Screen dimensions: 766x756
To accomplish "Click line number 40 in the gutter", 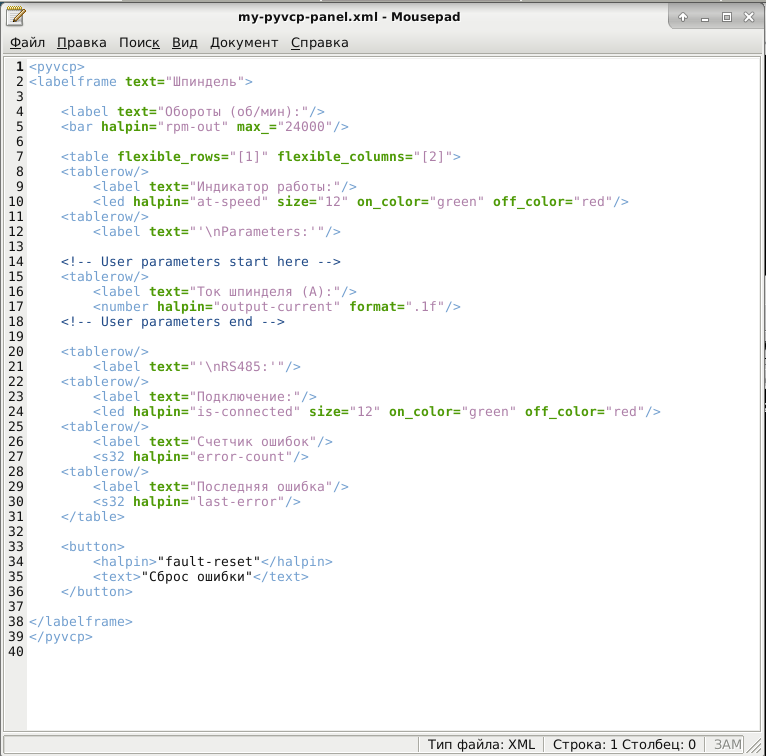I will tap(16, 652).
